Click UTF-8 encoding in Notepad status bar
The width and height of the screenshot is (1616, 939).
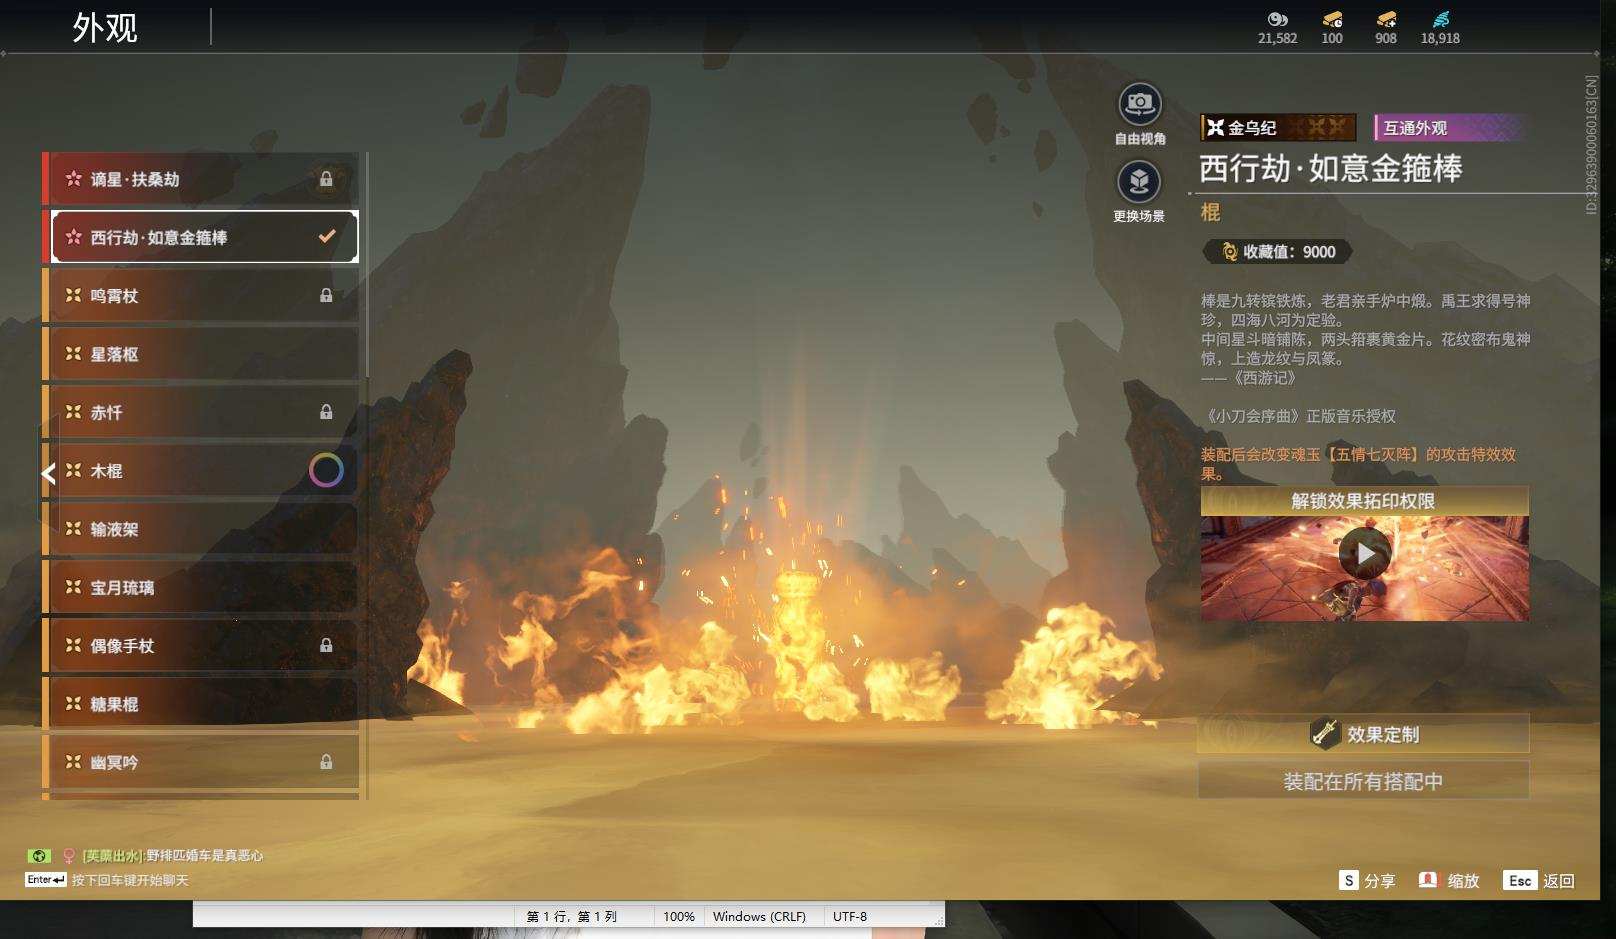tap(850, 916)
